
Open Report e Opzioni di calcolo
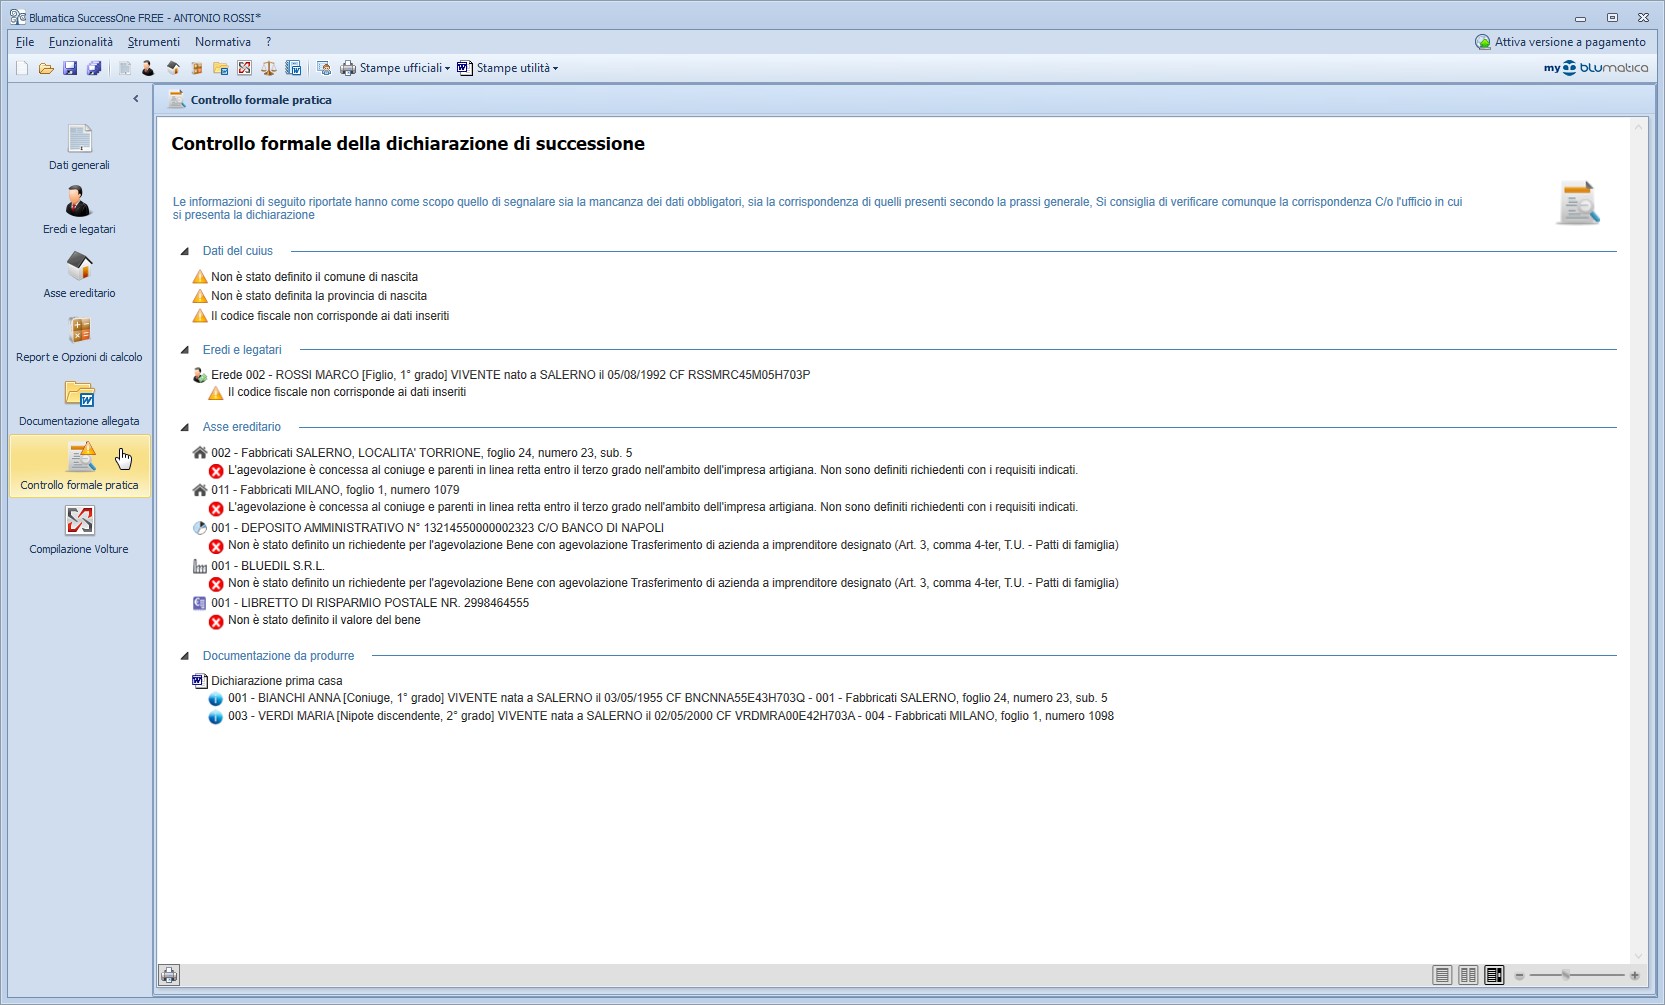point(79,339)
